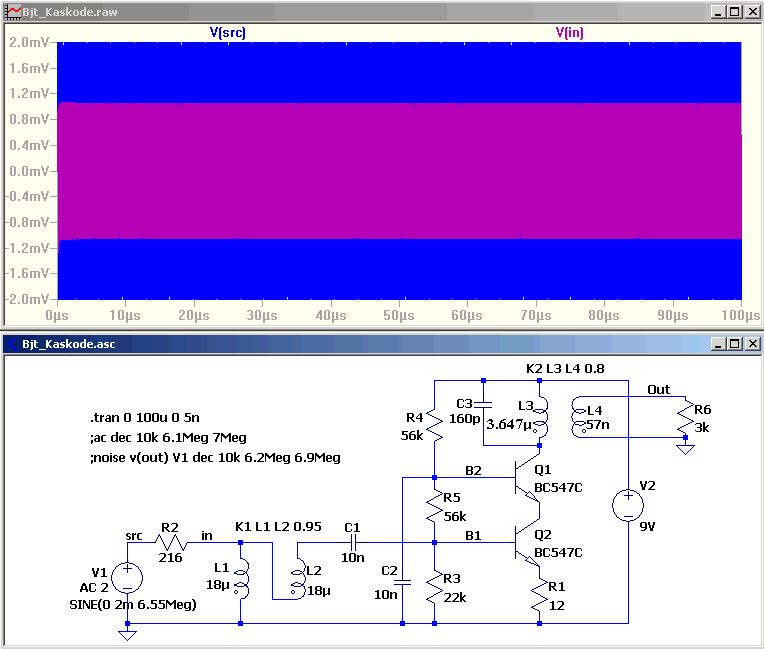
Task: Click the 50µs mark on time axis
Action: click(399, 315)
